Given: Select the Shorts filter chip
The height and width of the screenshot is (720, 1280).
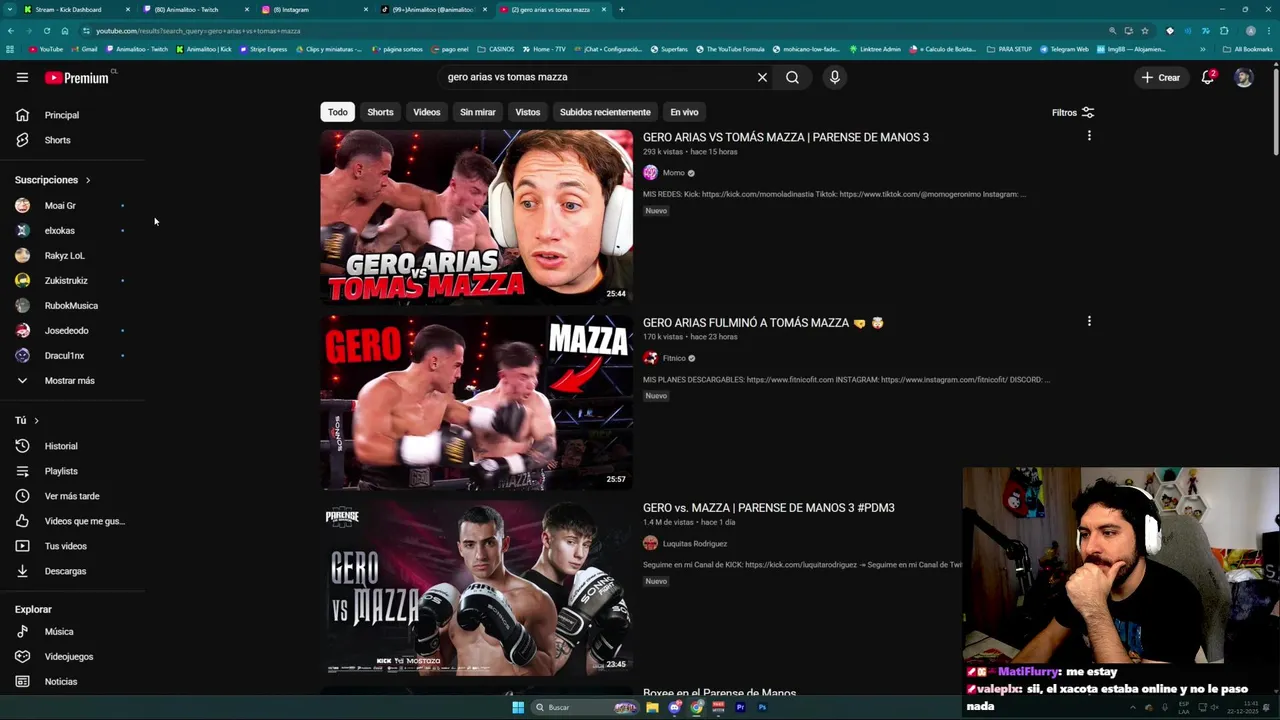Looking at the screenshot, I should (x=380, y=112).
